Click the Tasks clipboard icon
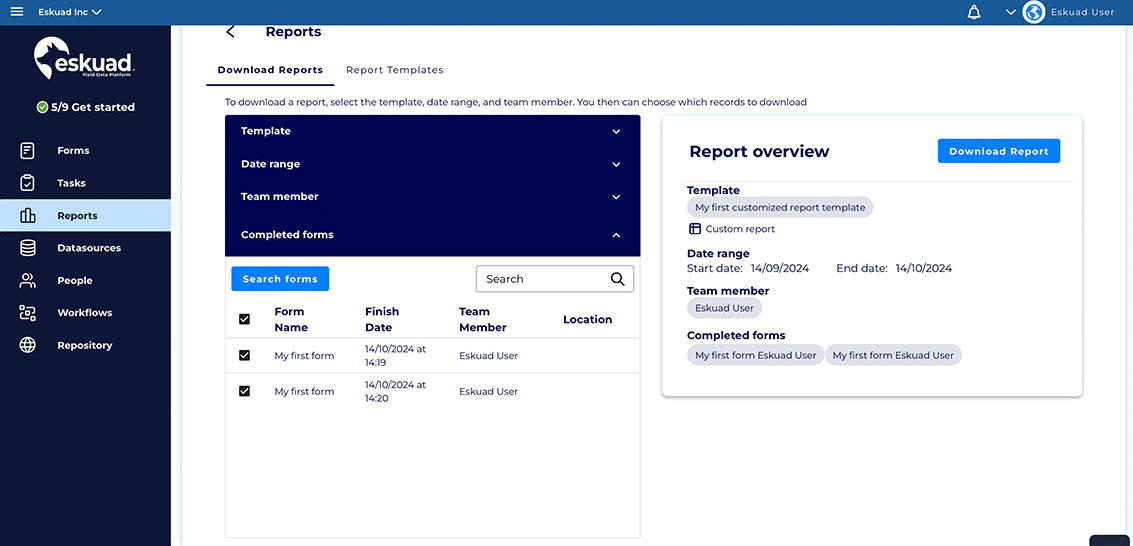This screenshot has height=546, width=1133. point(28,183)
